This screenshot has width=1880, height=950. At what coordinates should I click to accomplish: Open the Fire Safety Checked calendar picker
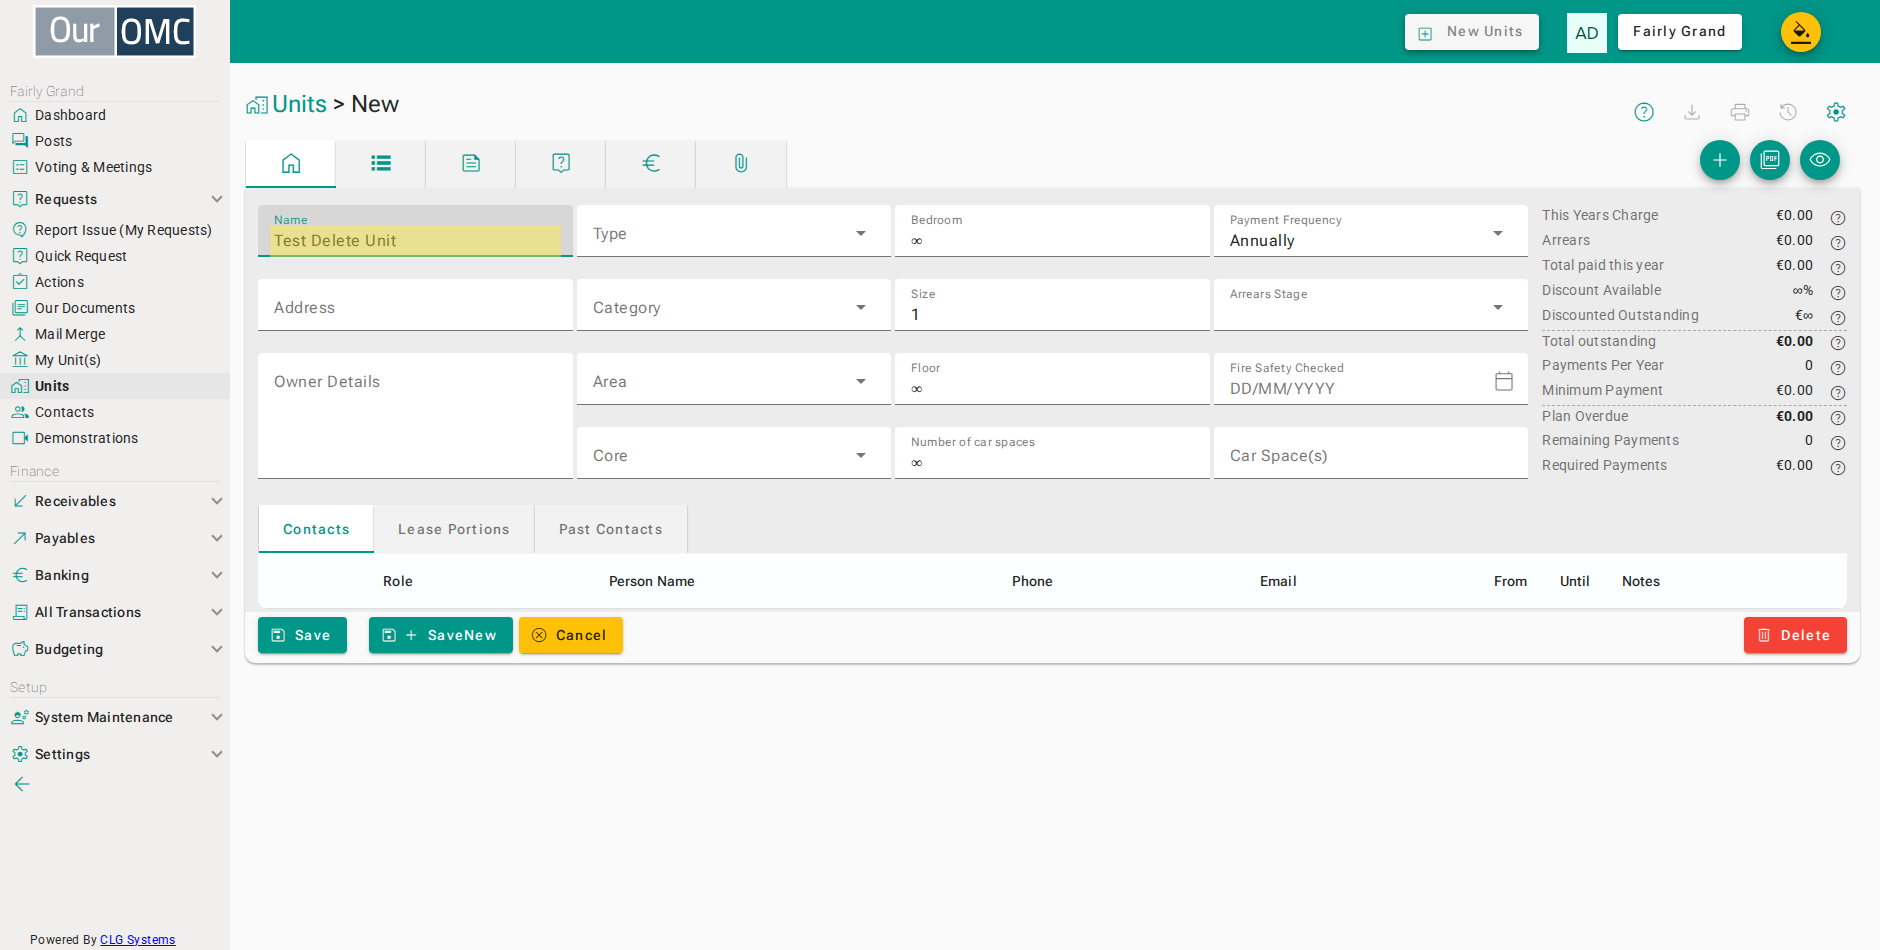click(x=1504, y=381)
